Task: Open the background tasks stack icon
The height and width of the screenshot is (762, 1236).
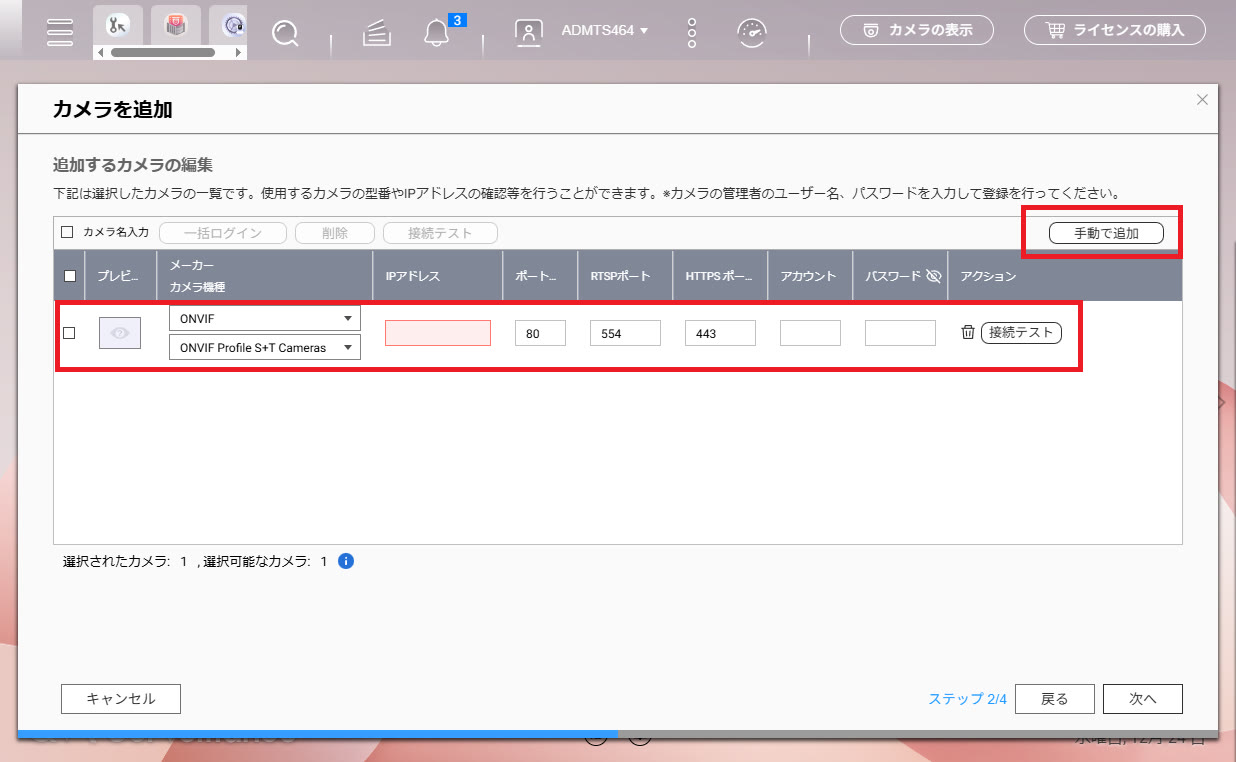Action: tap(375, 32)
